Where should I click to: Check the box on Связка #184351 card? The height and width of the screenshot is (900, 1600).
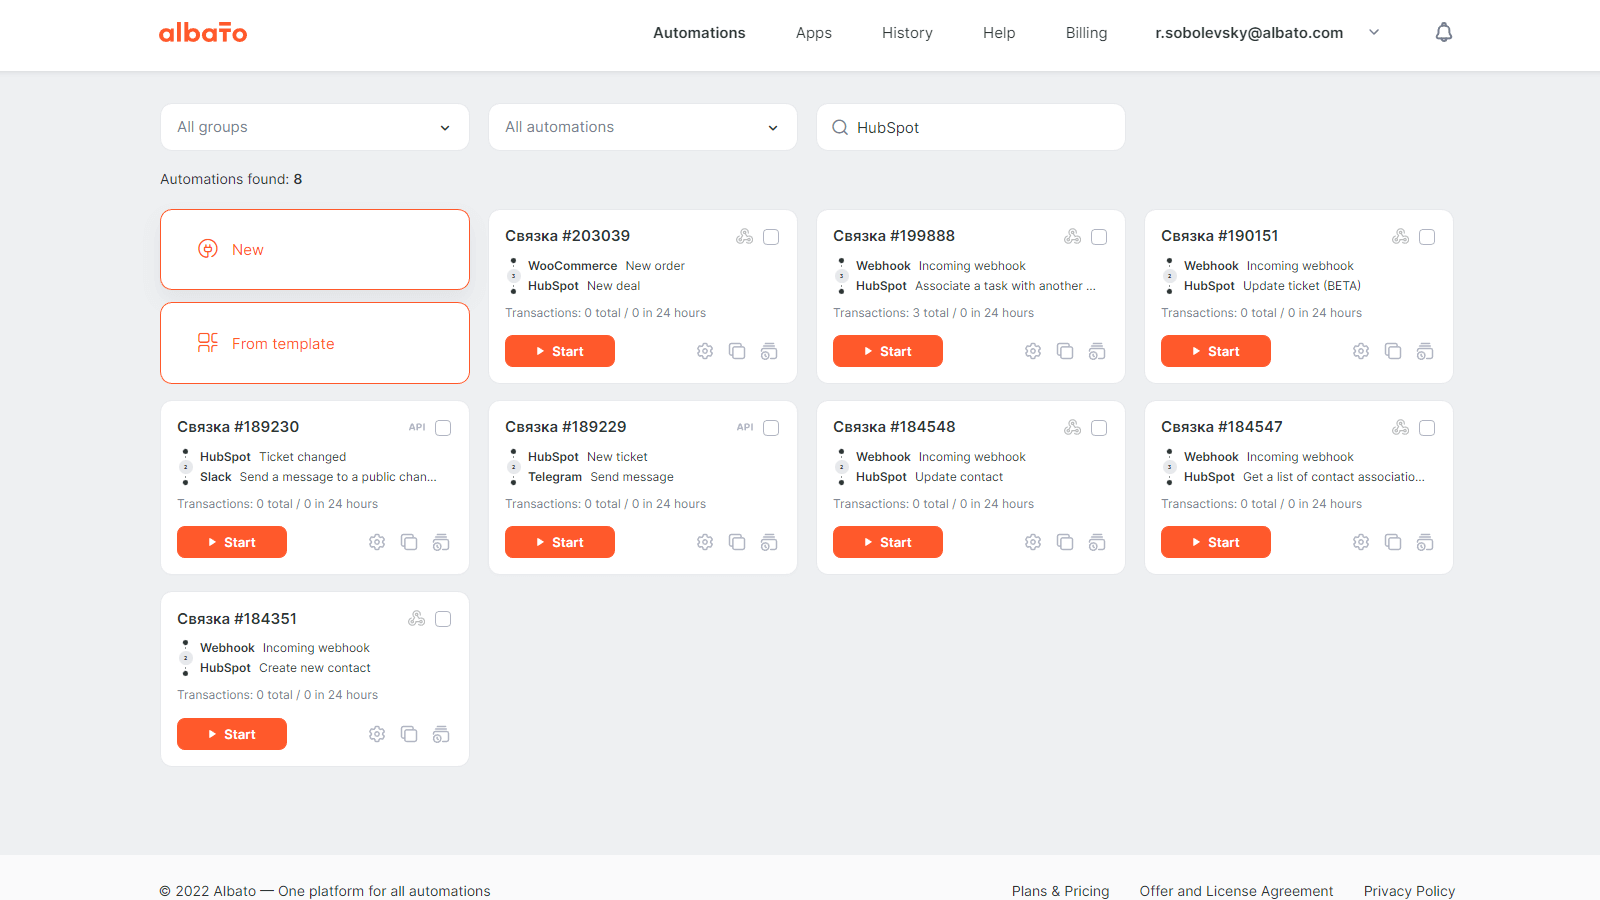(443, 619)
